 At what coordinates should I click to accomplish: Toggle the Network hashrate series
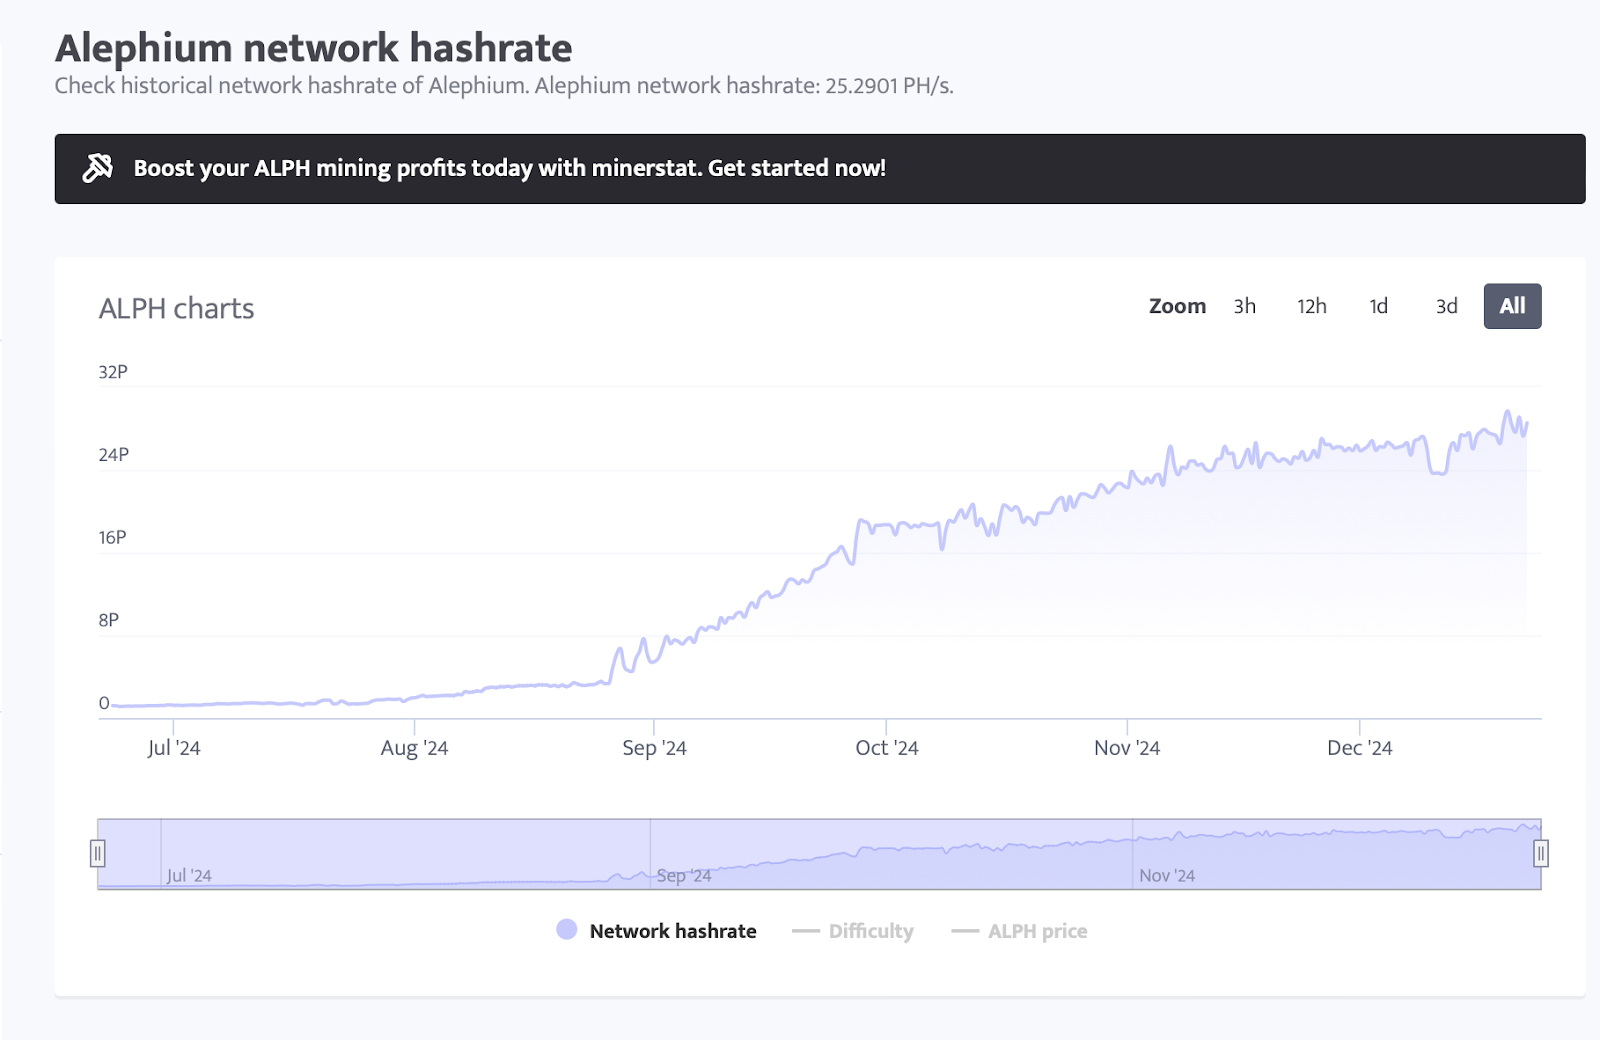click(x=656, y=931)
